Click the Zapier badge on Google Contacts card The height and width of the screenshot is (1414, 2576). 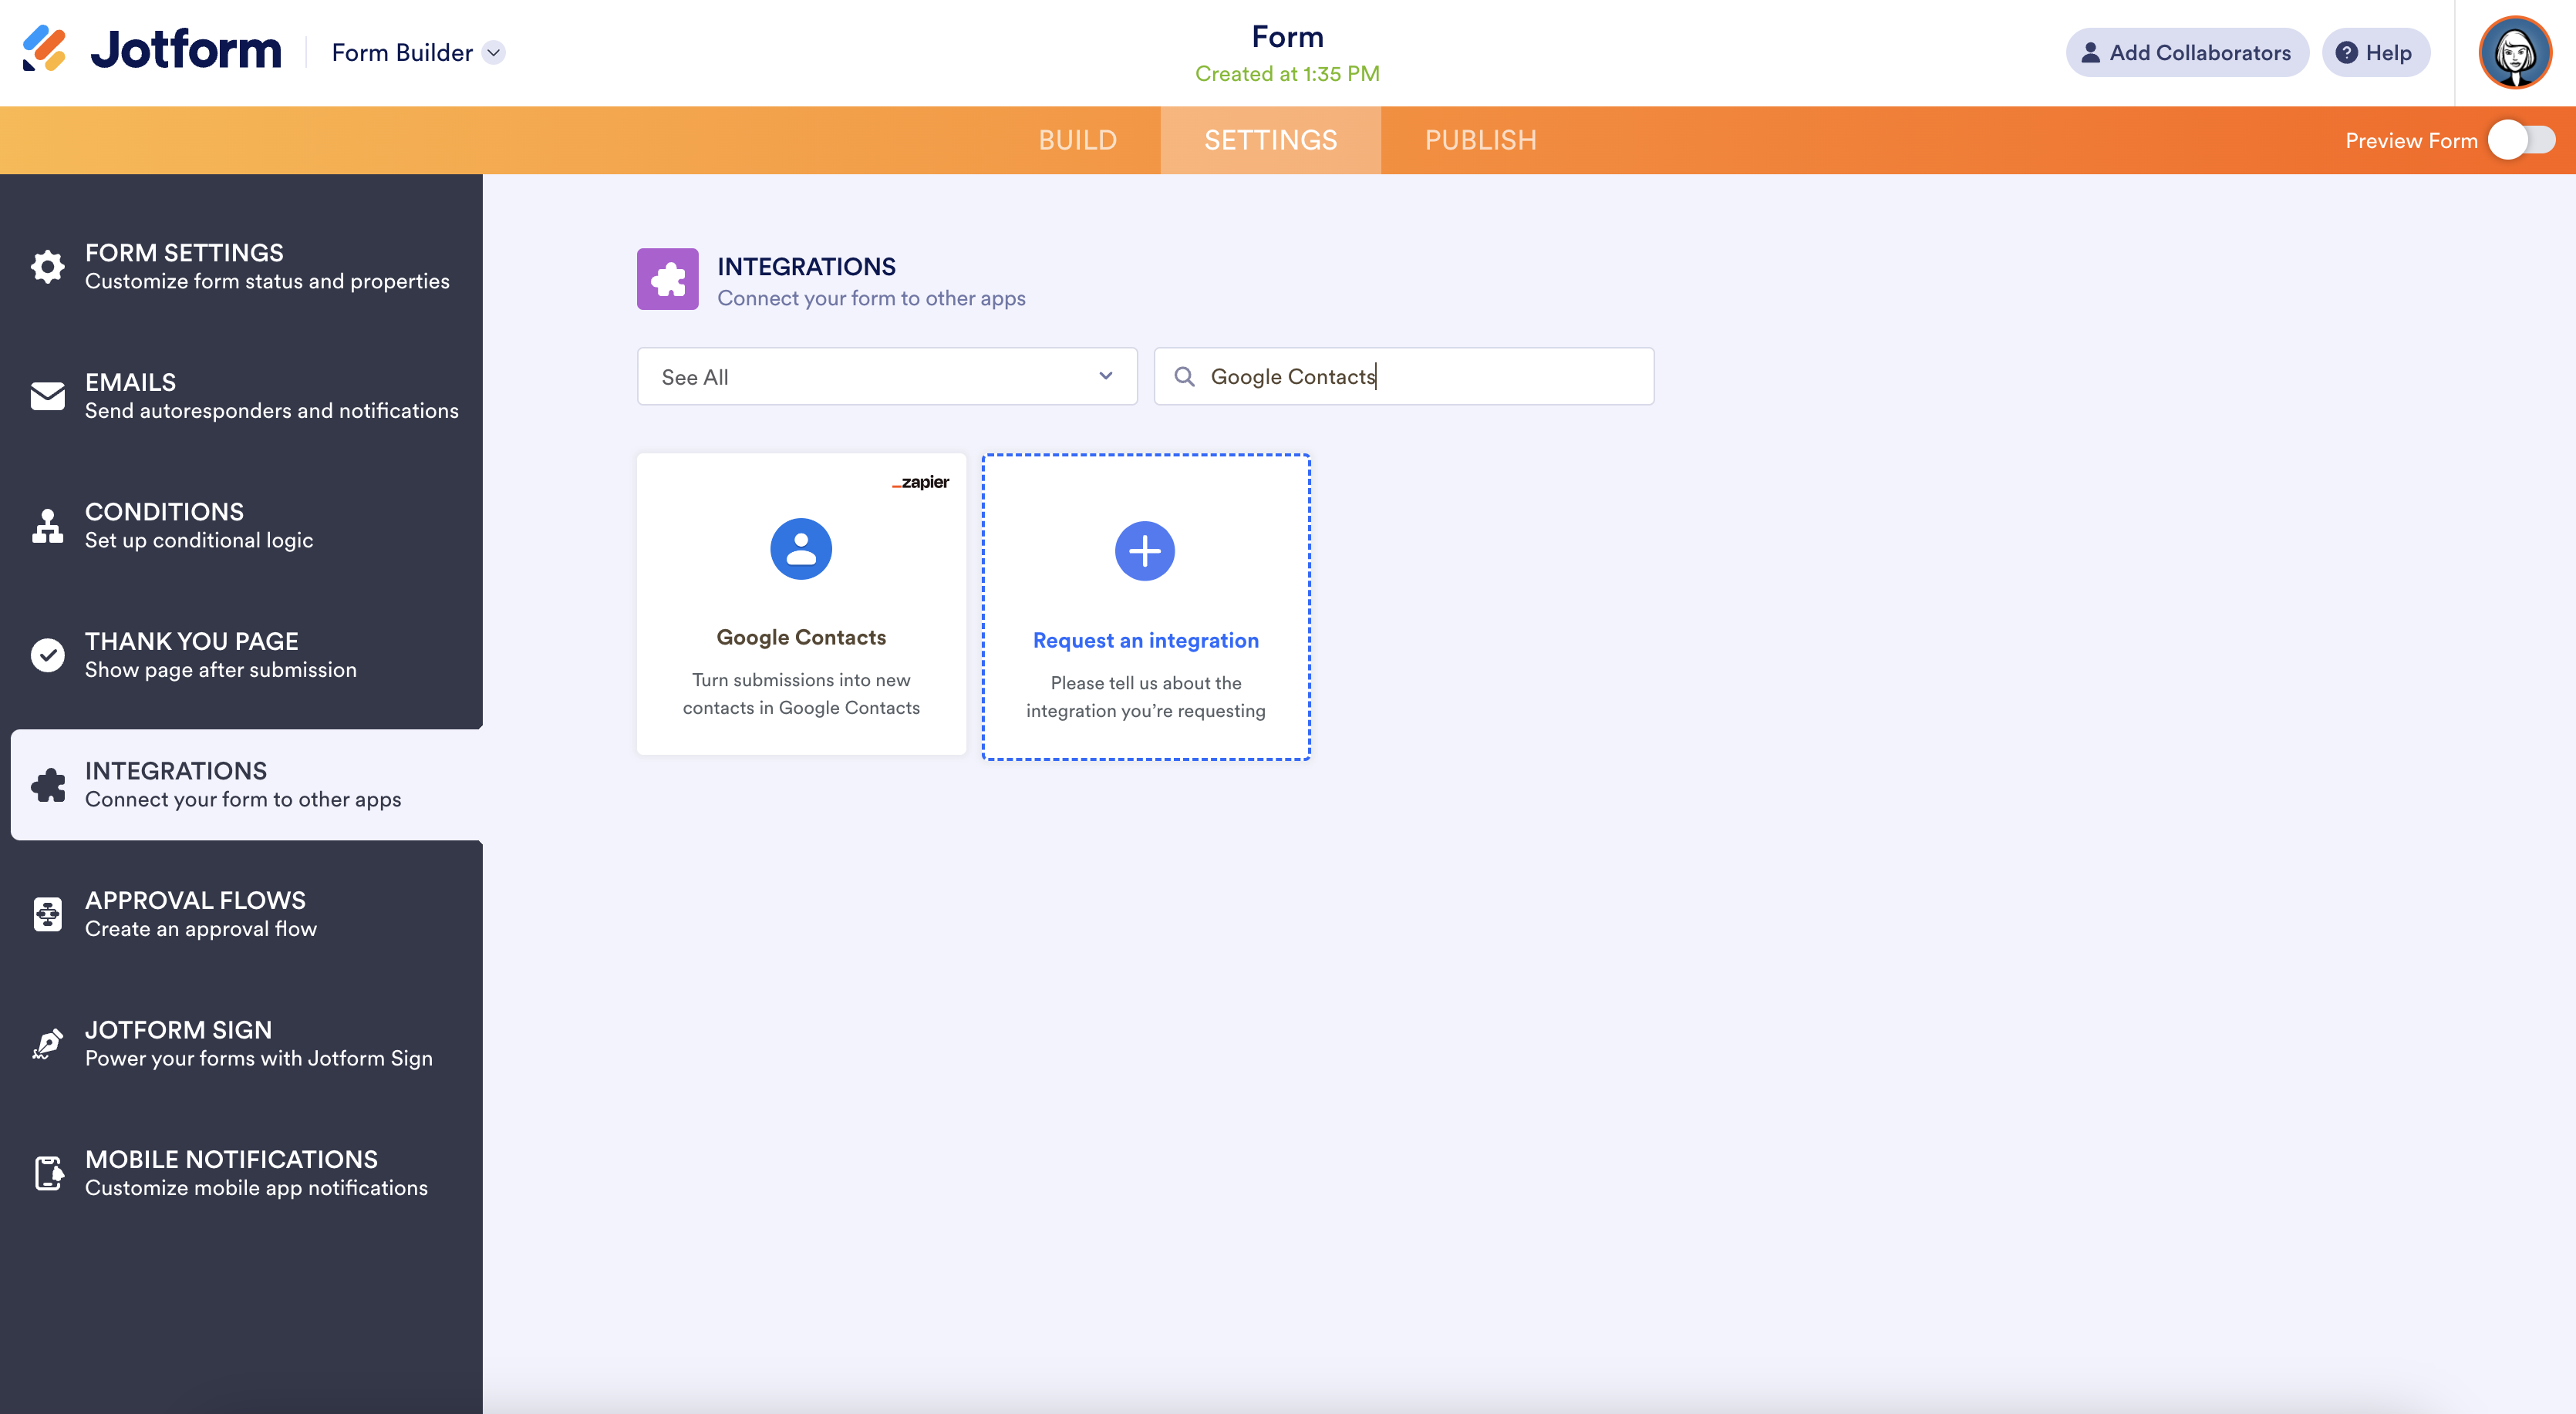click(x=920, y=482)
